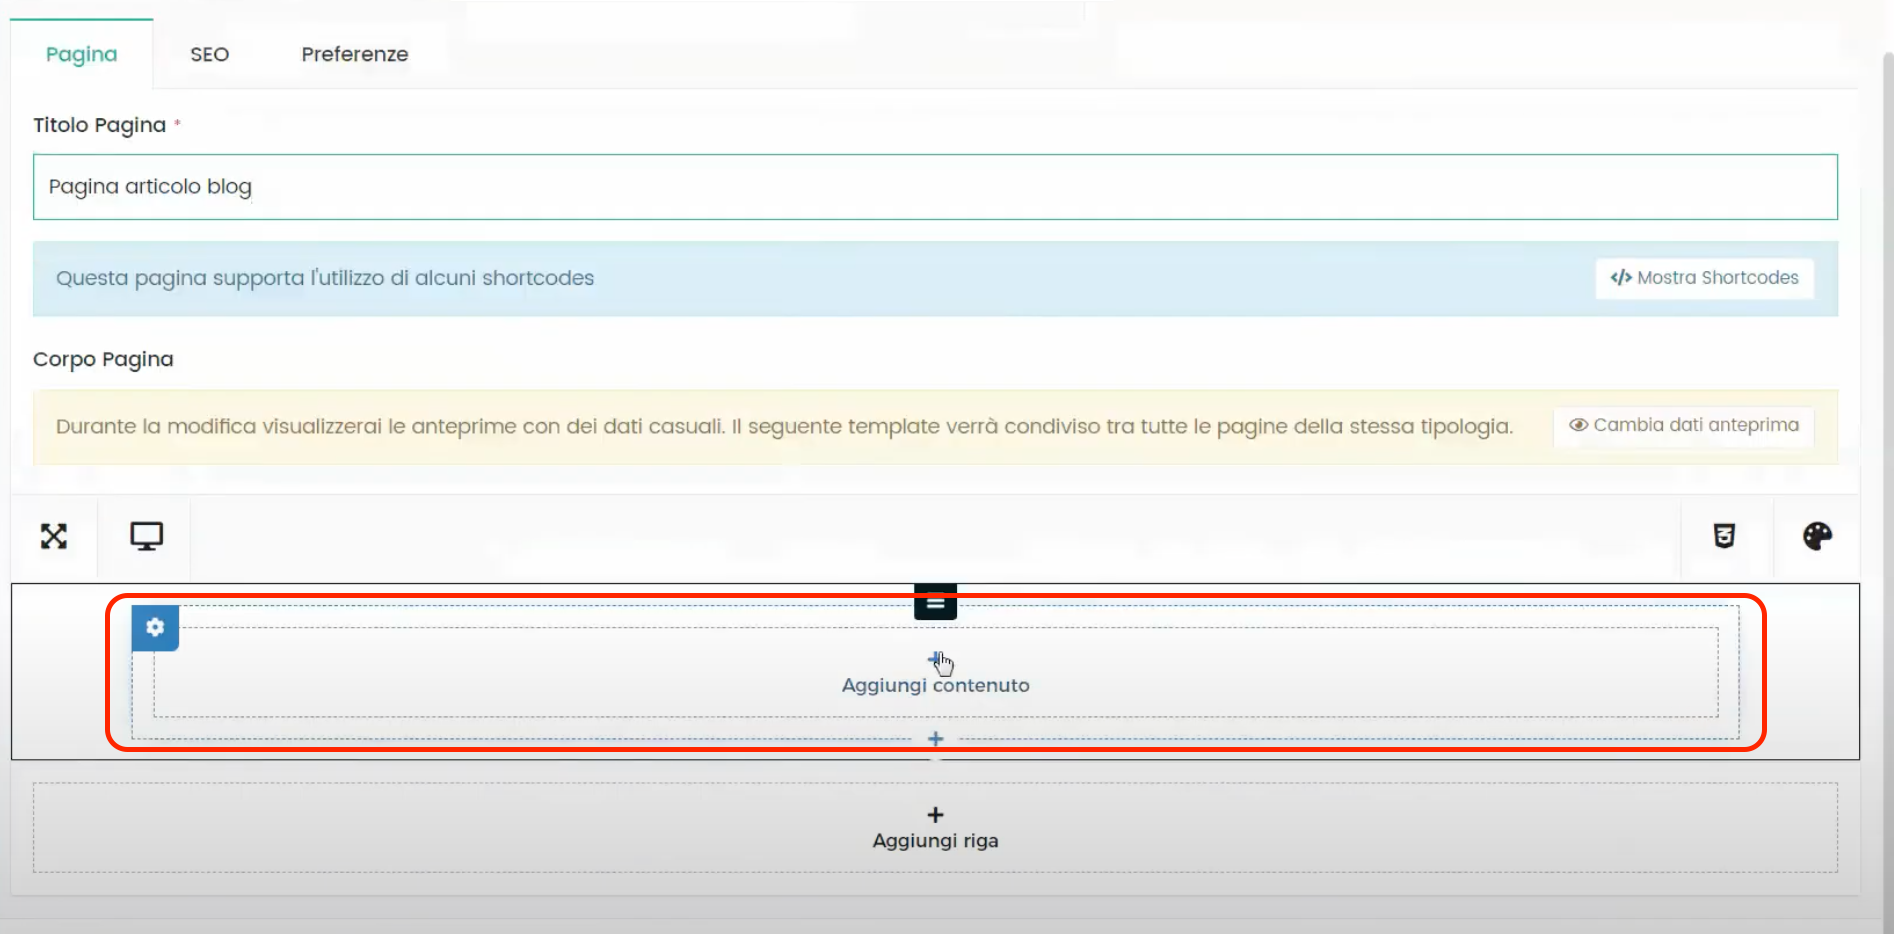Click the blue shortcodes info banner text
This screenshot has width=1894, height=934.
click(325, 278)
